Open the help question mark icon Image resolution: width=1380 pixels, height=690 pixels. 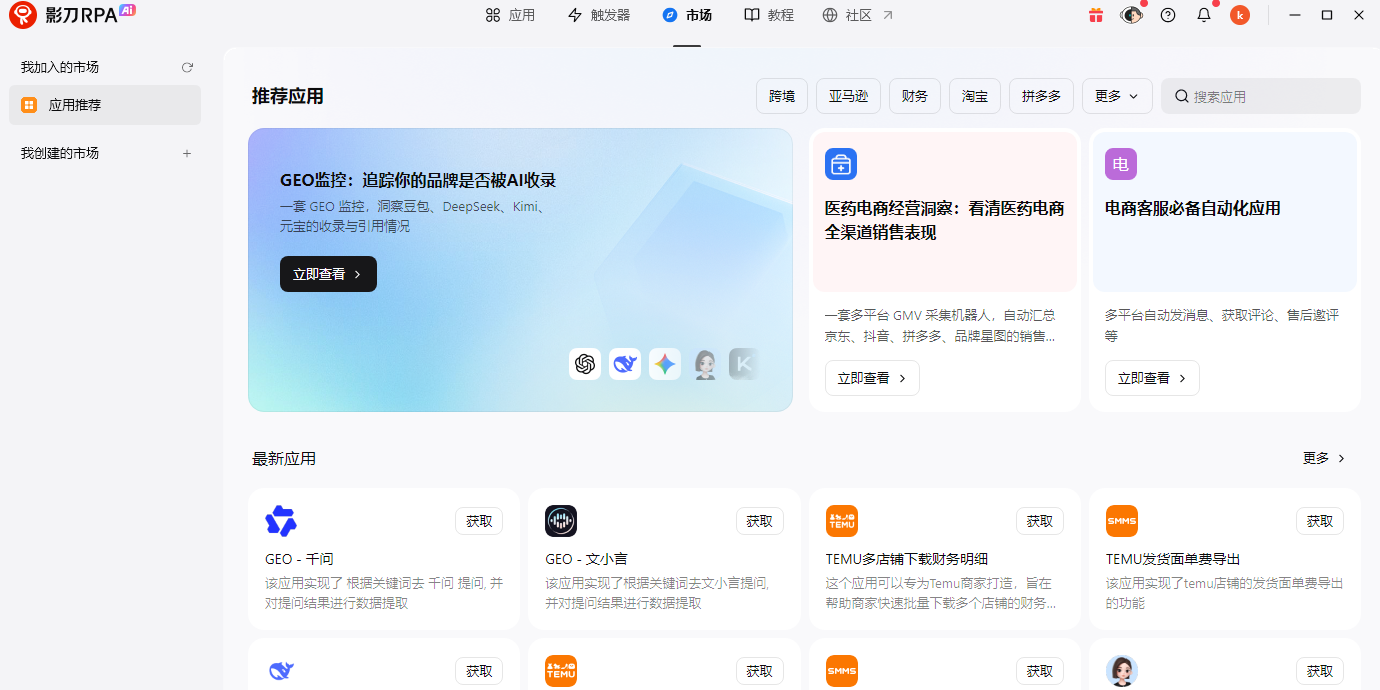pyautogui.click(x=1168, y=15)
